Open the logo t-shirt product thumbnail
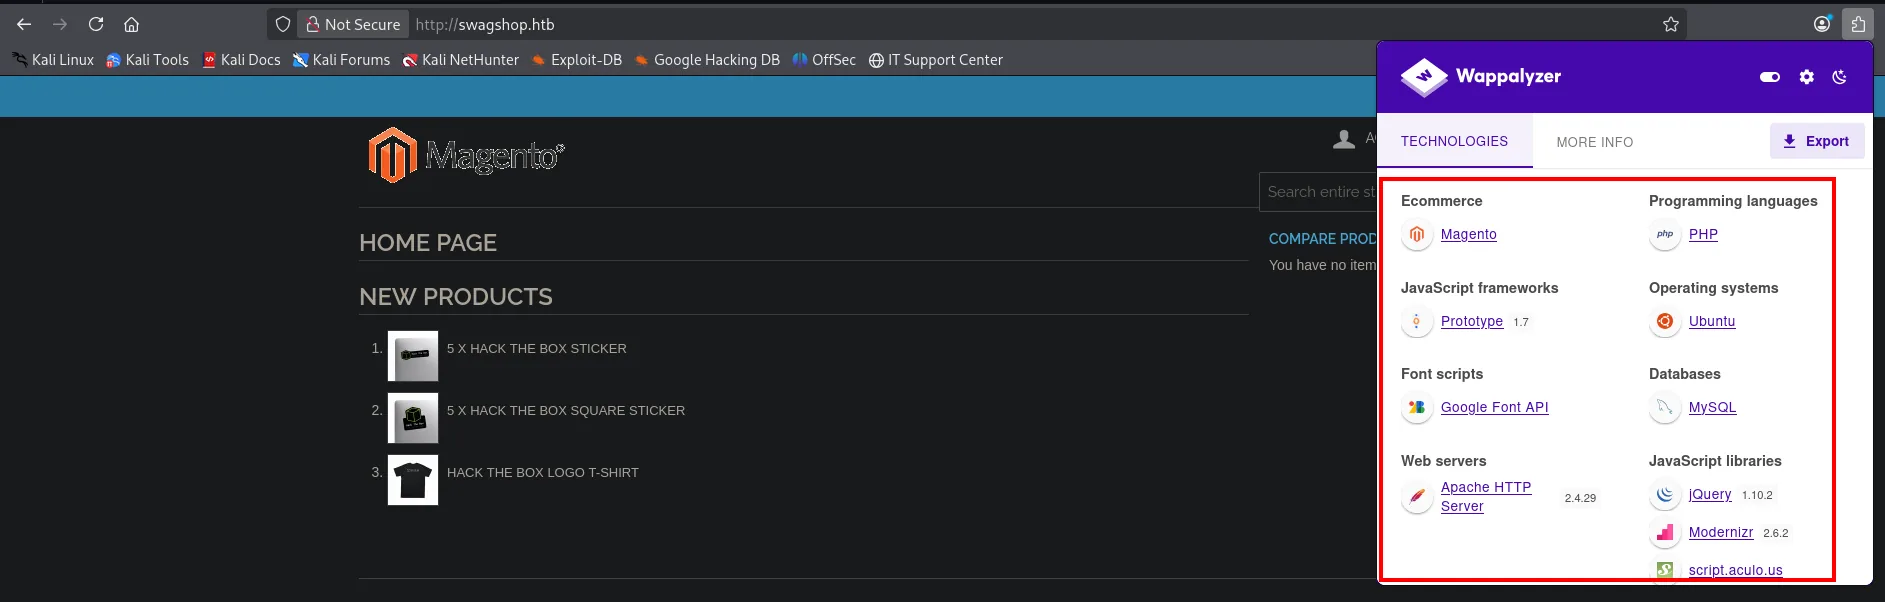Image resolution: width=1885 pixels, height=602 pixels. pos(413,480)
